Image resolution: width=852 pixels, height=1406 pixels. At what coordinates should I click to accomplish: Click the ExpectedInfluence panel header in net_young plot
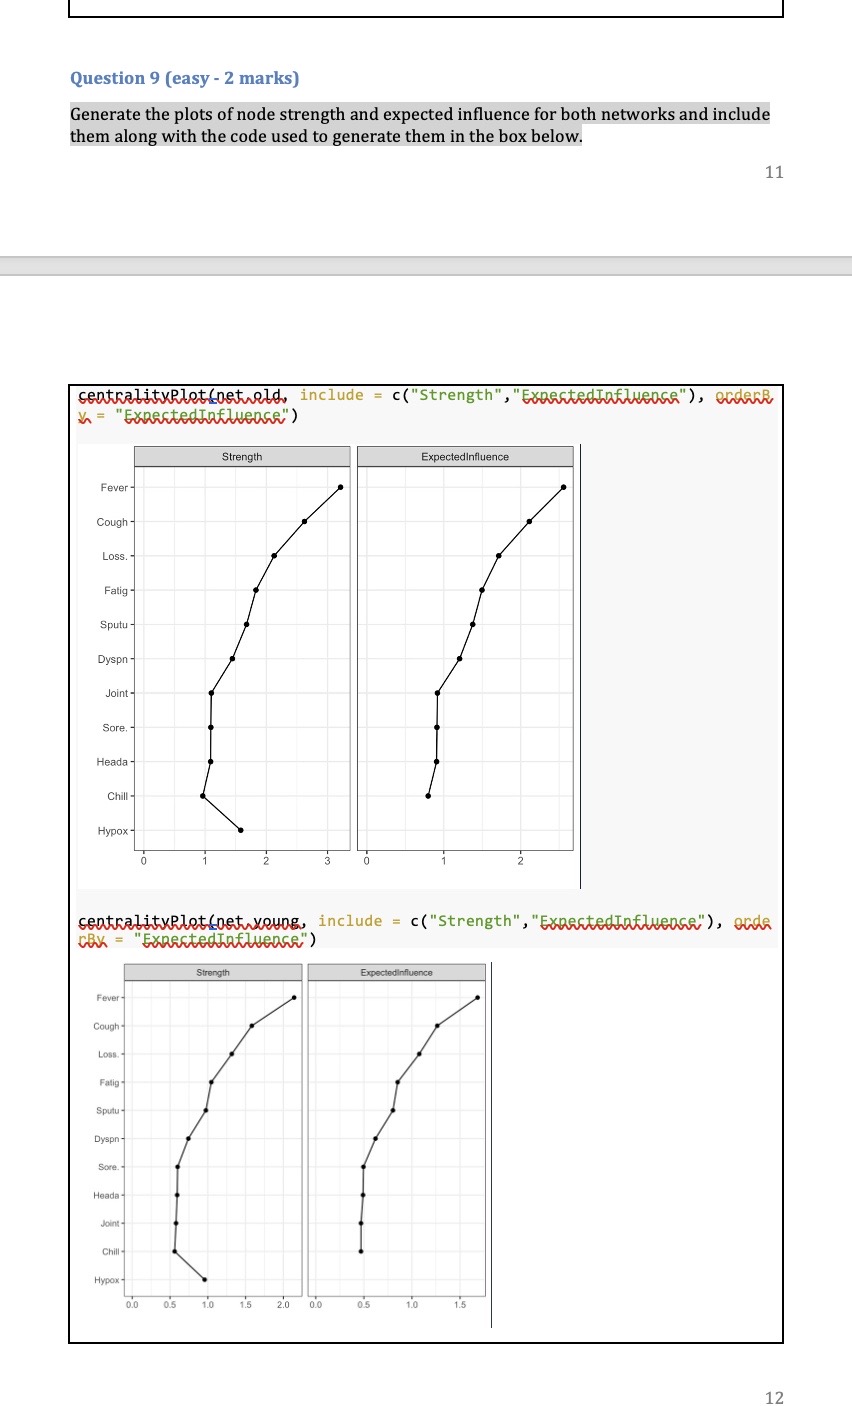tap(397, 972)
